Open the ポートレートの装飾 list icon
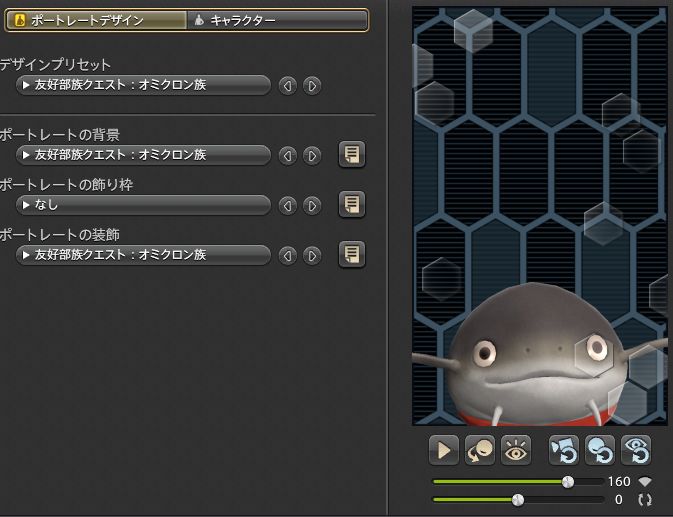Viewport: 673px width, 517px height. [352, 254]
